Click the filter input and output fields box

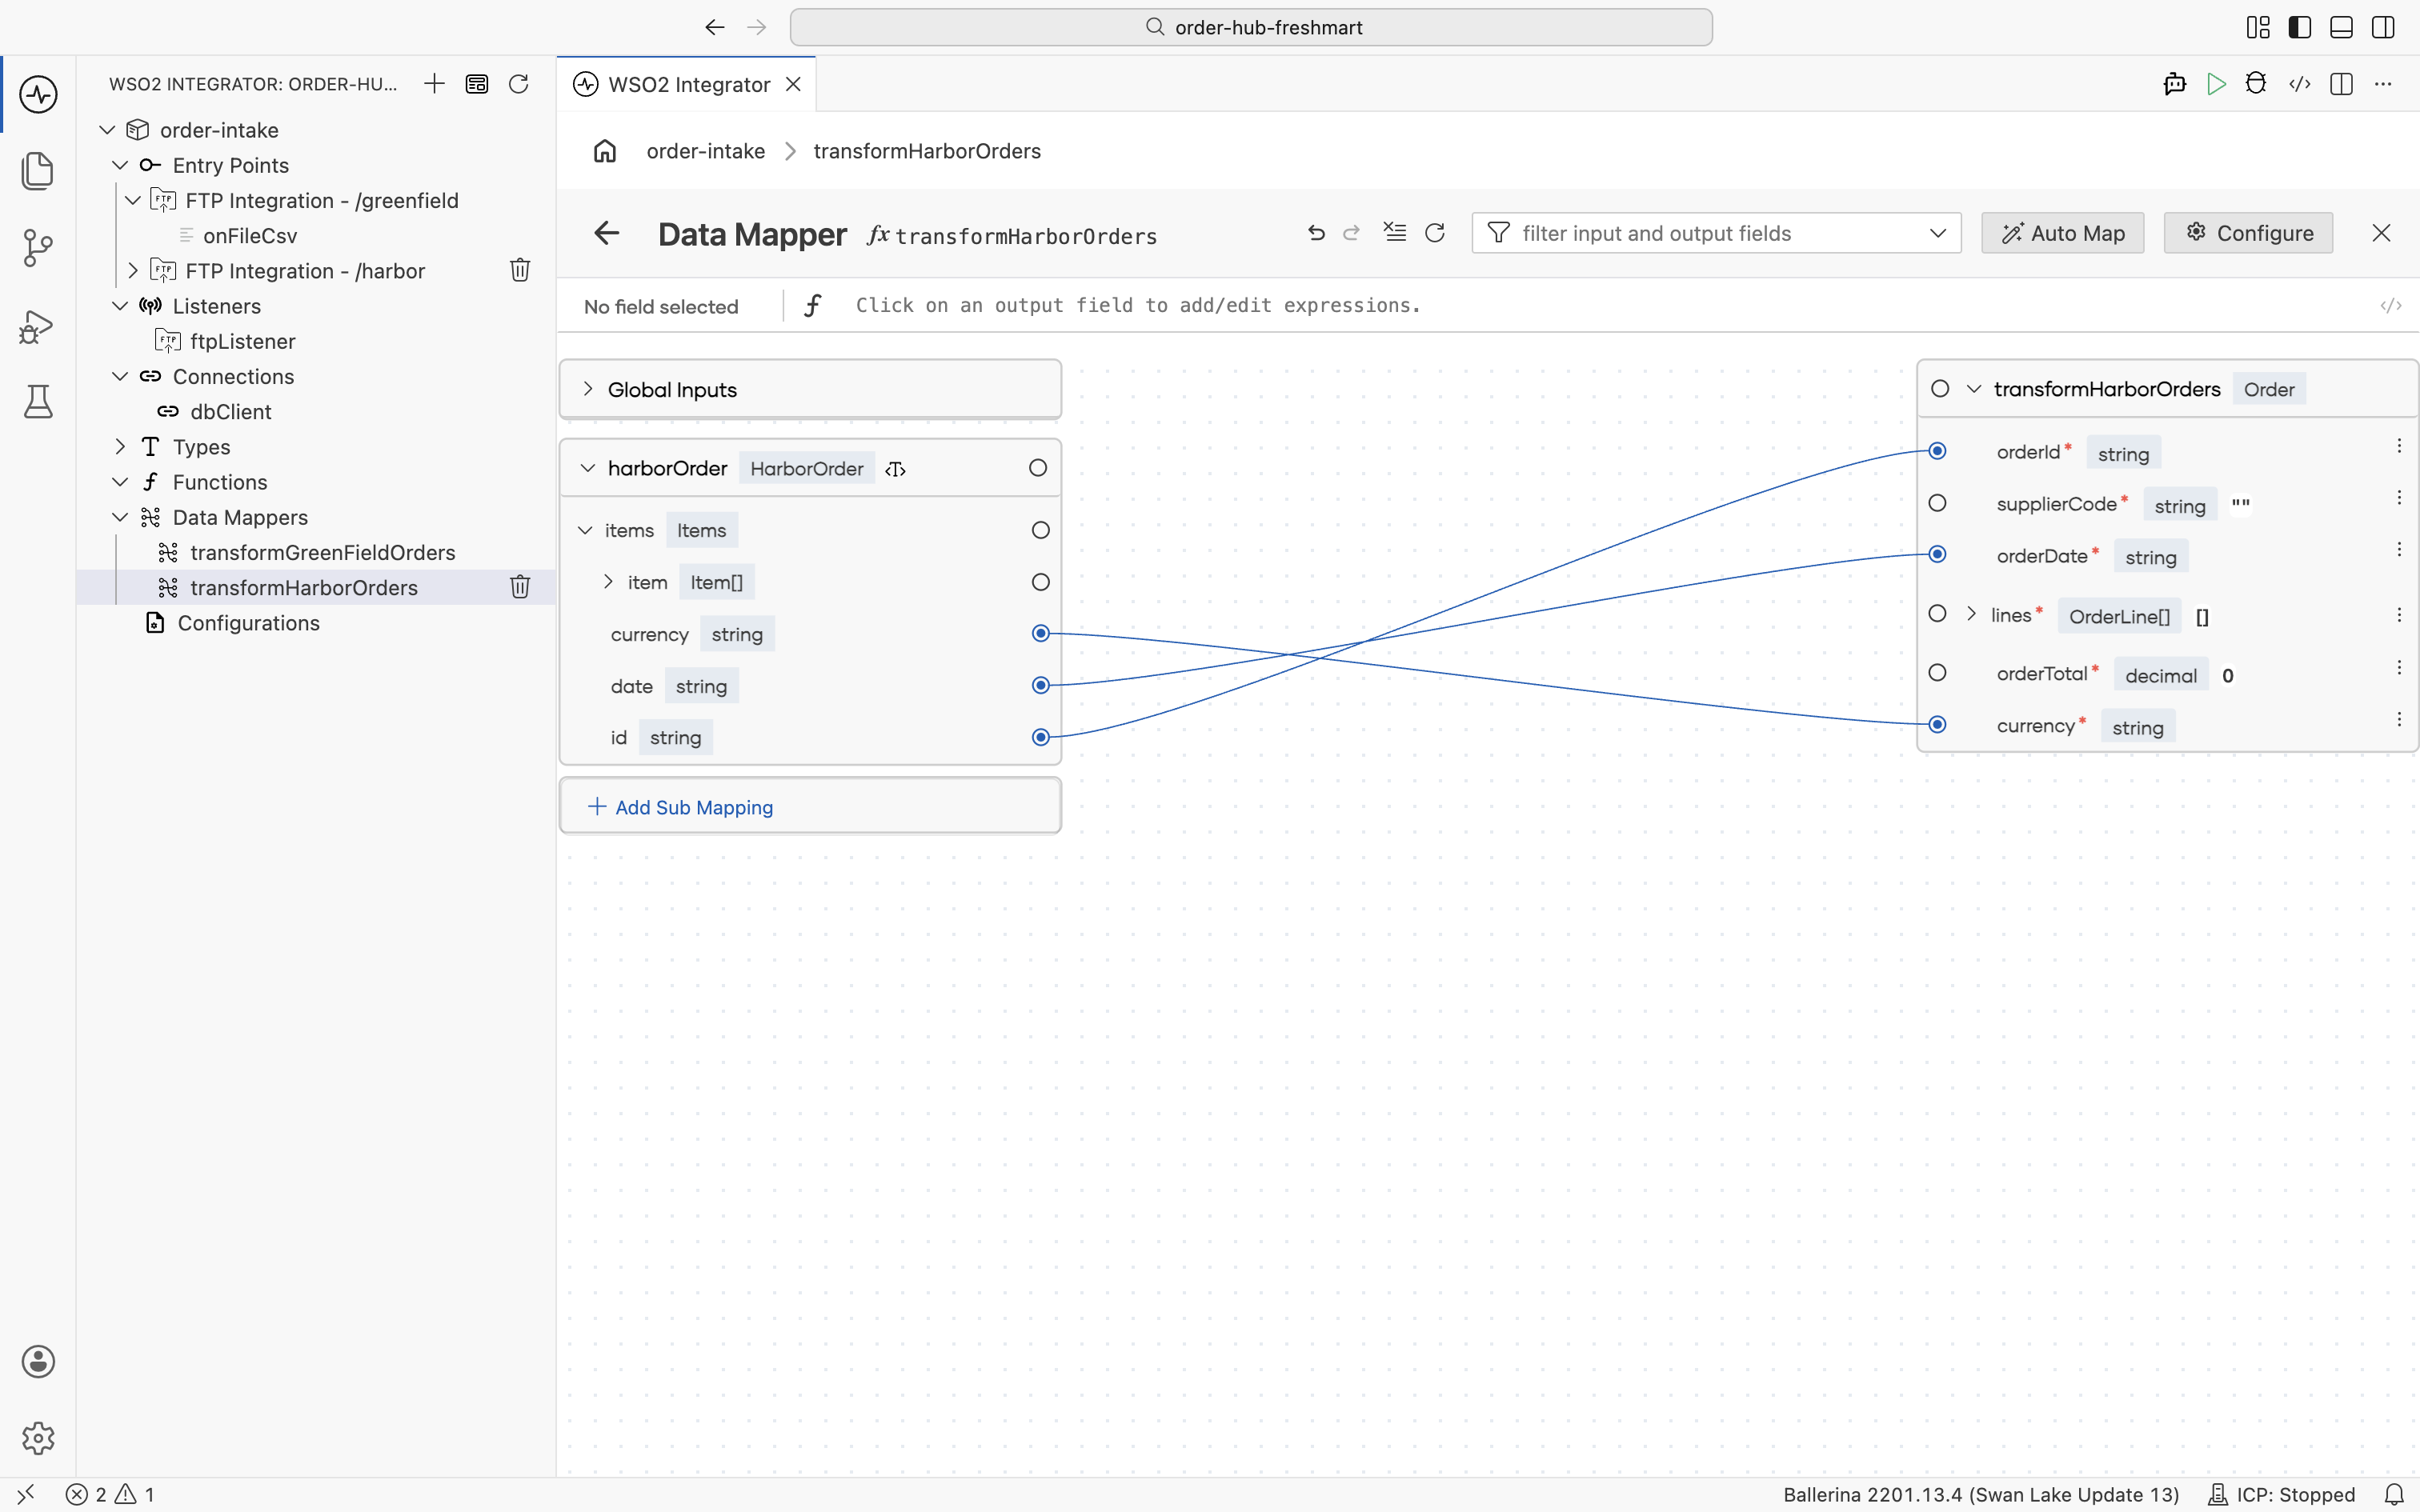tap(1716, 233)
